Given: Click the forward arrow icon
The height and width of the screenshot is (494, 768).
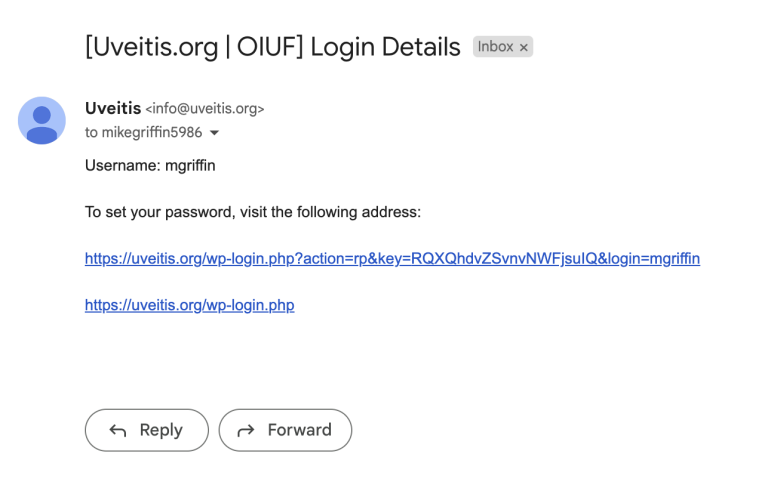Looking at the screenshot, I should click(x=246, y=430).
